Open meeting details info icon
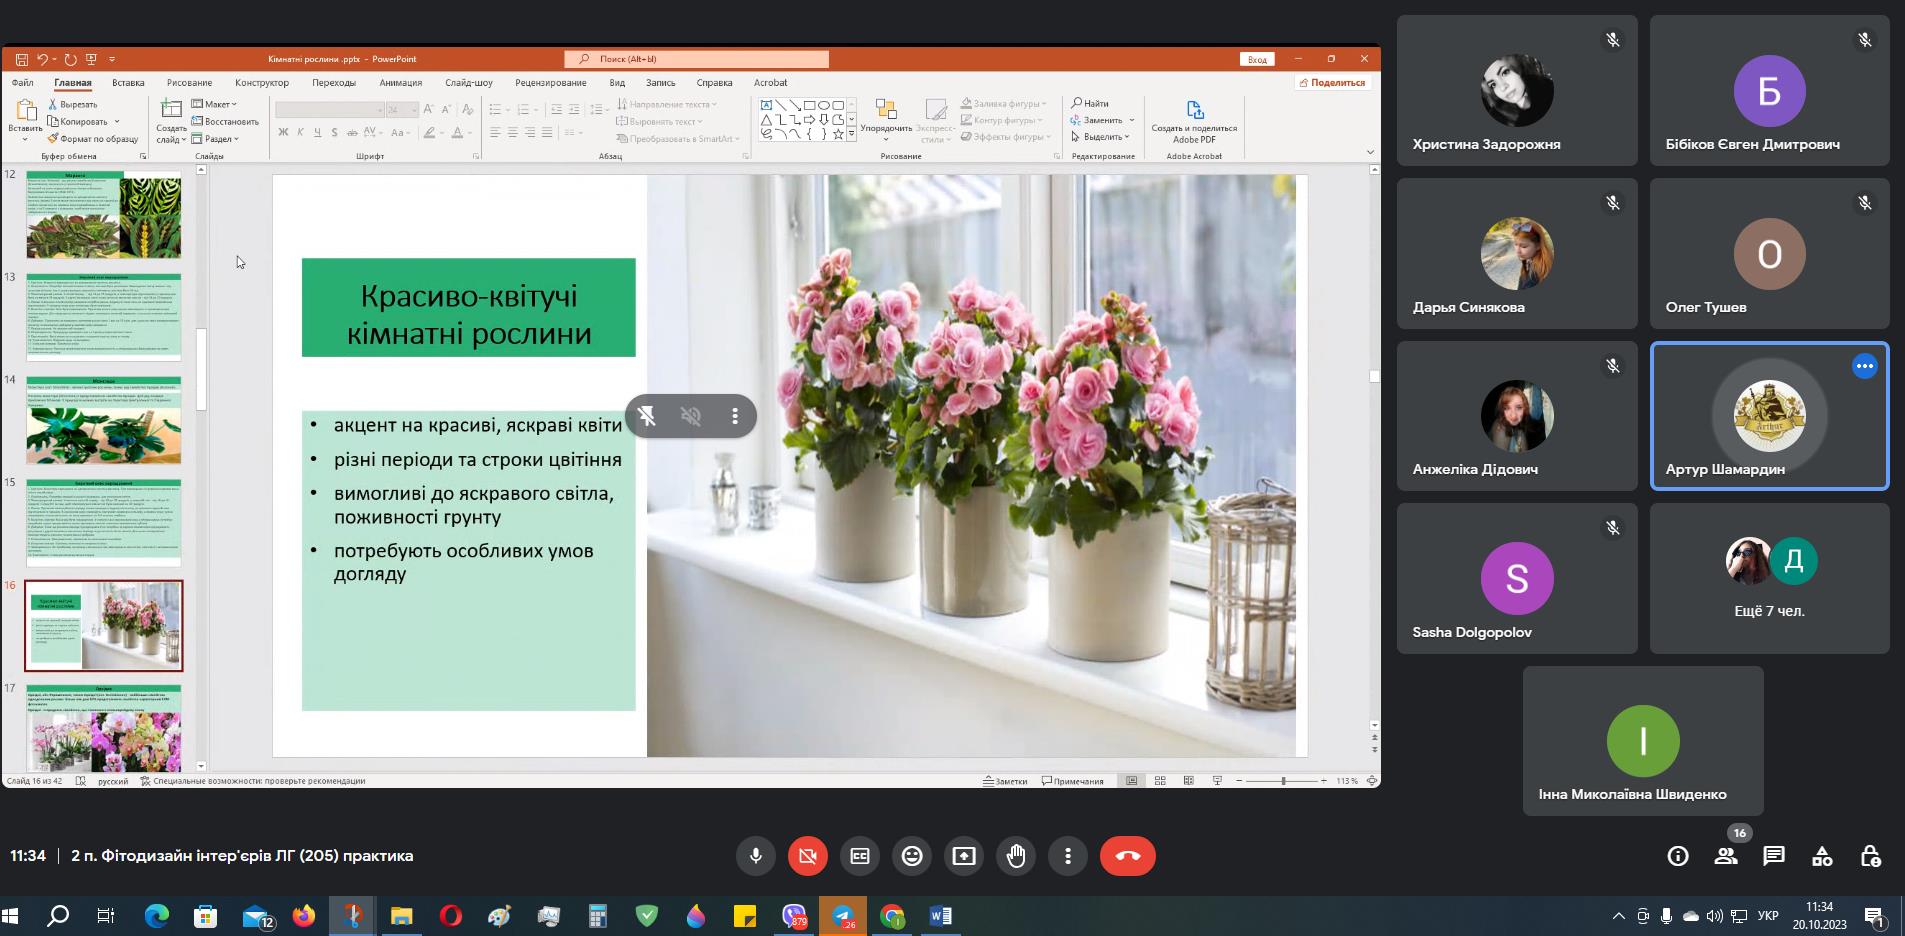The height and width of the screenshot is (936, 1905). (1678, 856)
